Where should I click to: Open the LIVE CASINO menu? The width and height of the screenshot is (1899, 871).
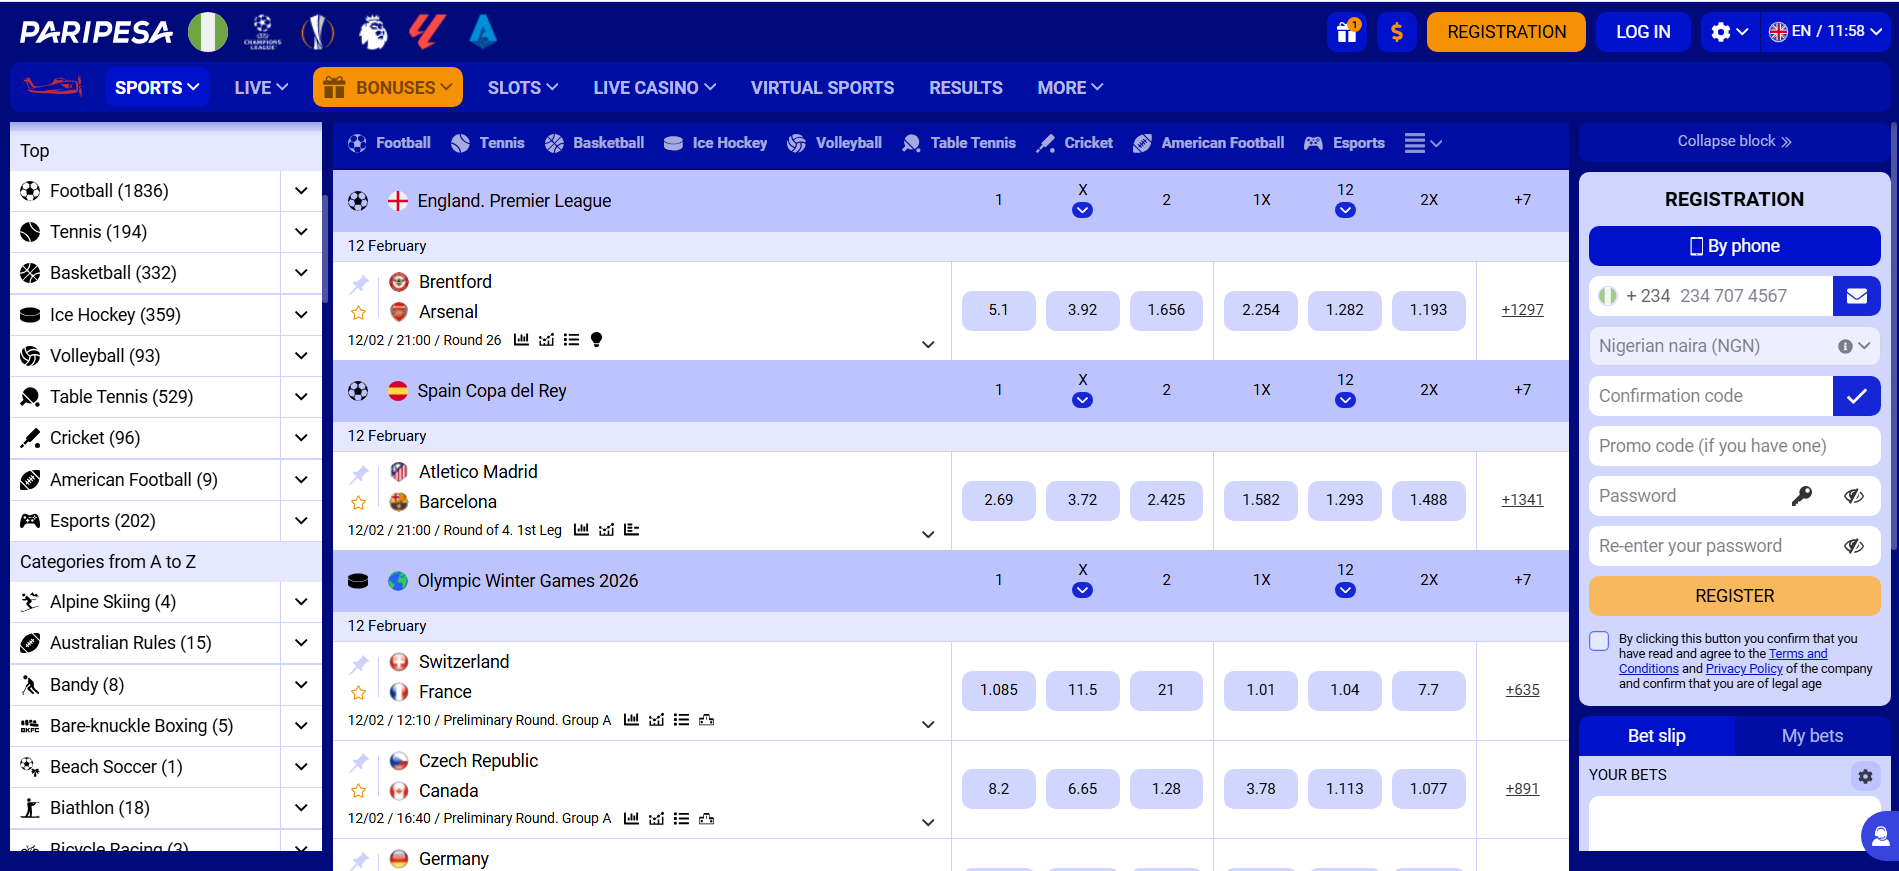tap(654, 88)
